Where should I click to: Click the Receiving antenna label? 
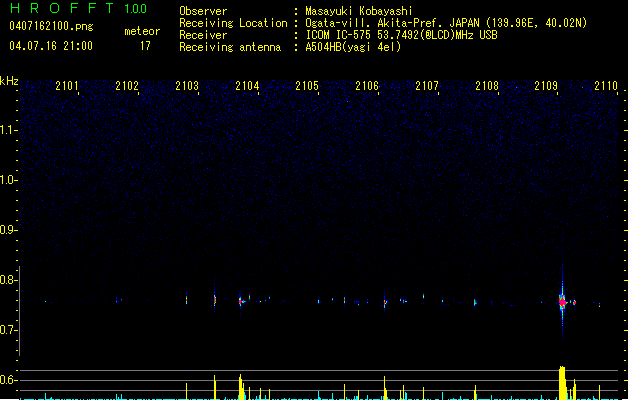(x=230, y=47)
